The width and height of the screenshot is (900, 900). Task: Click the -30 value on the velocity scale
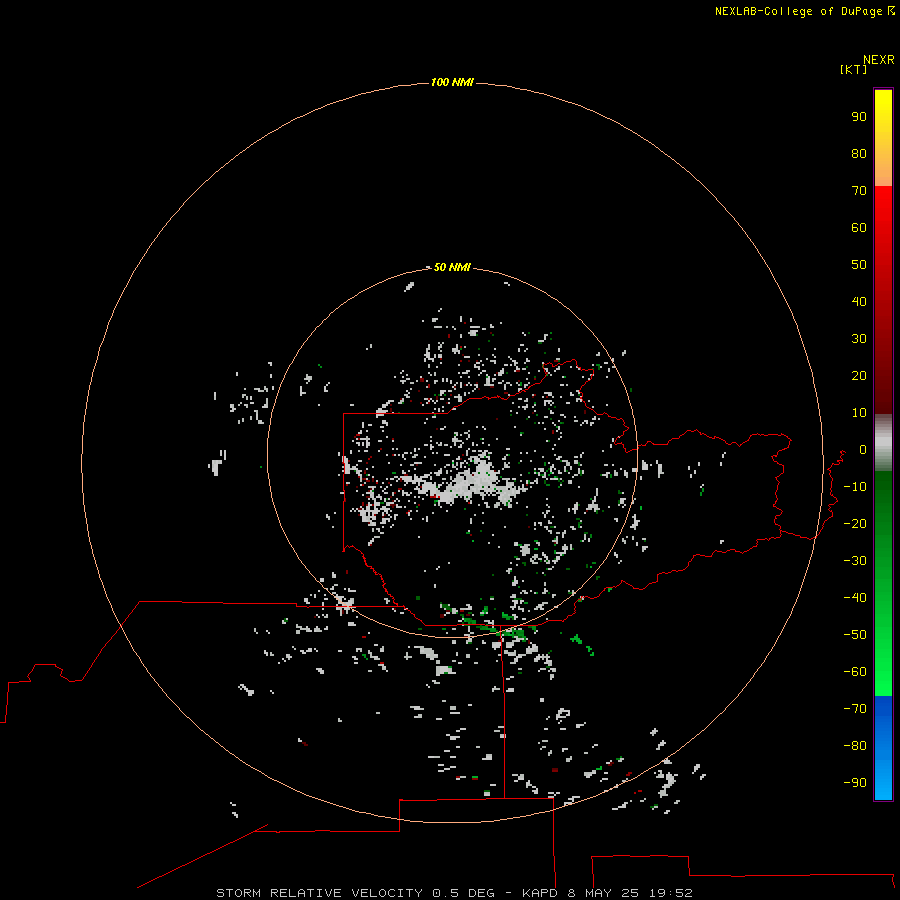[x=855, y=561]
